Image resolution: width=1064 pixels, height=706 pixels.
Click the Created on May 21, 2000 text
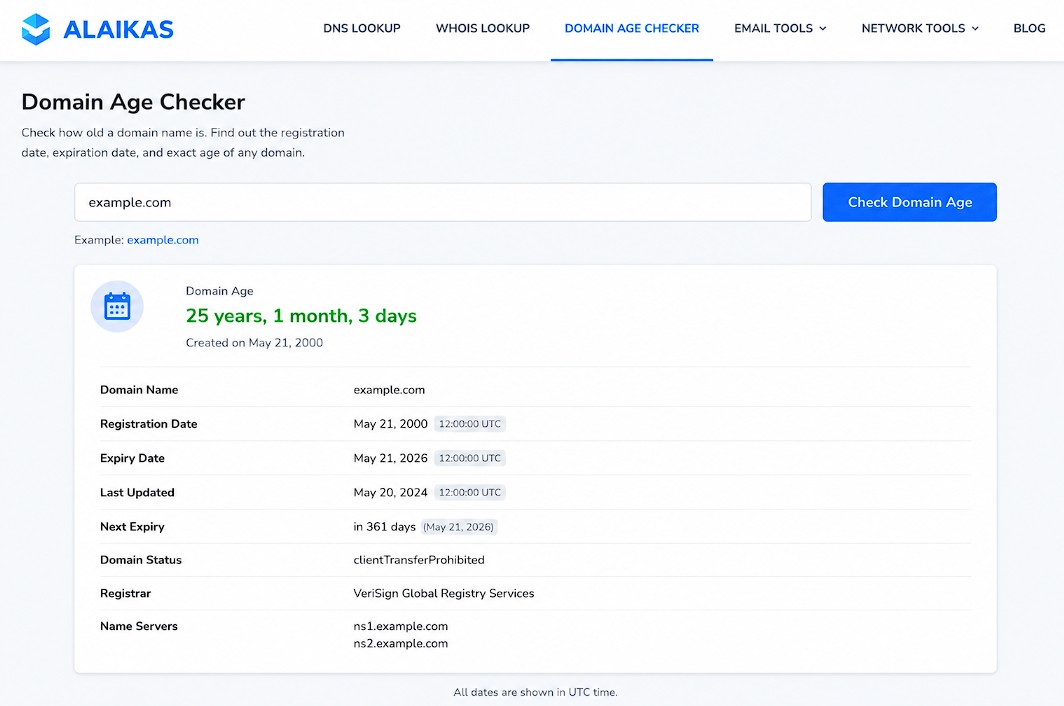[x=254, y=343]
